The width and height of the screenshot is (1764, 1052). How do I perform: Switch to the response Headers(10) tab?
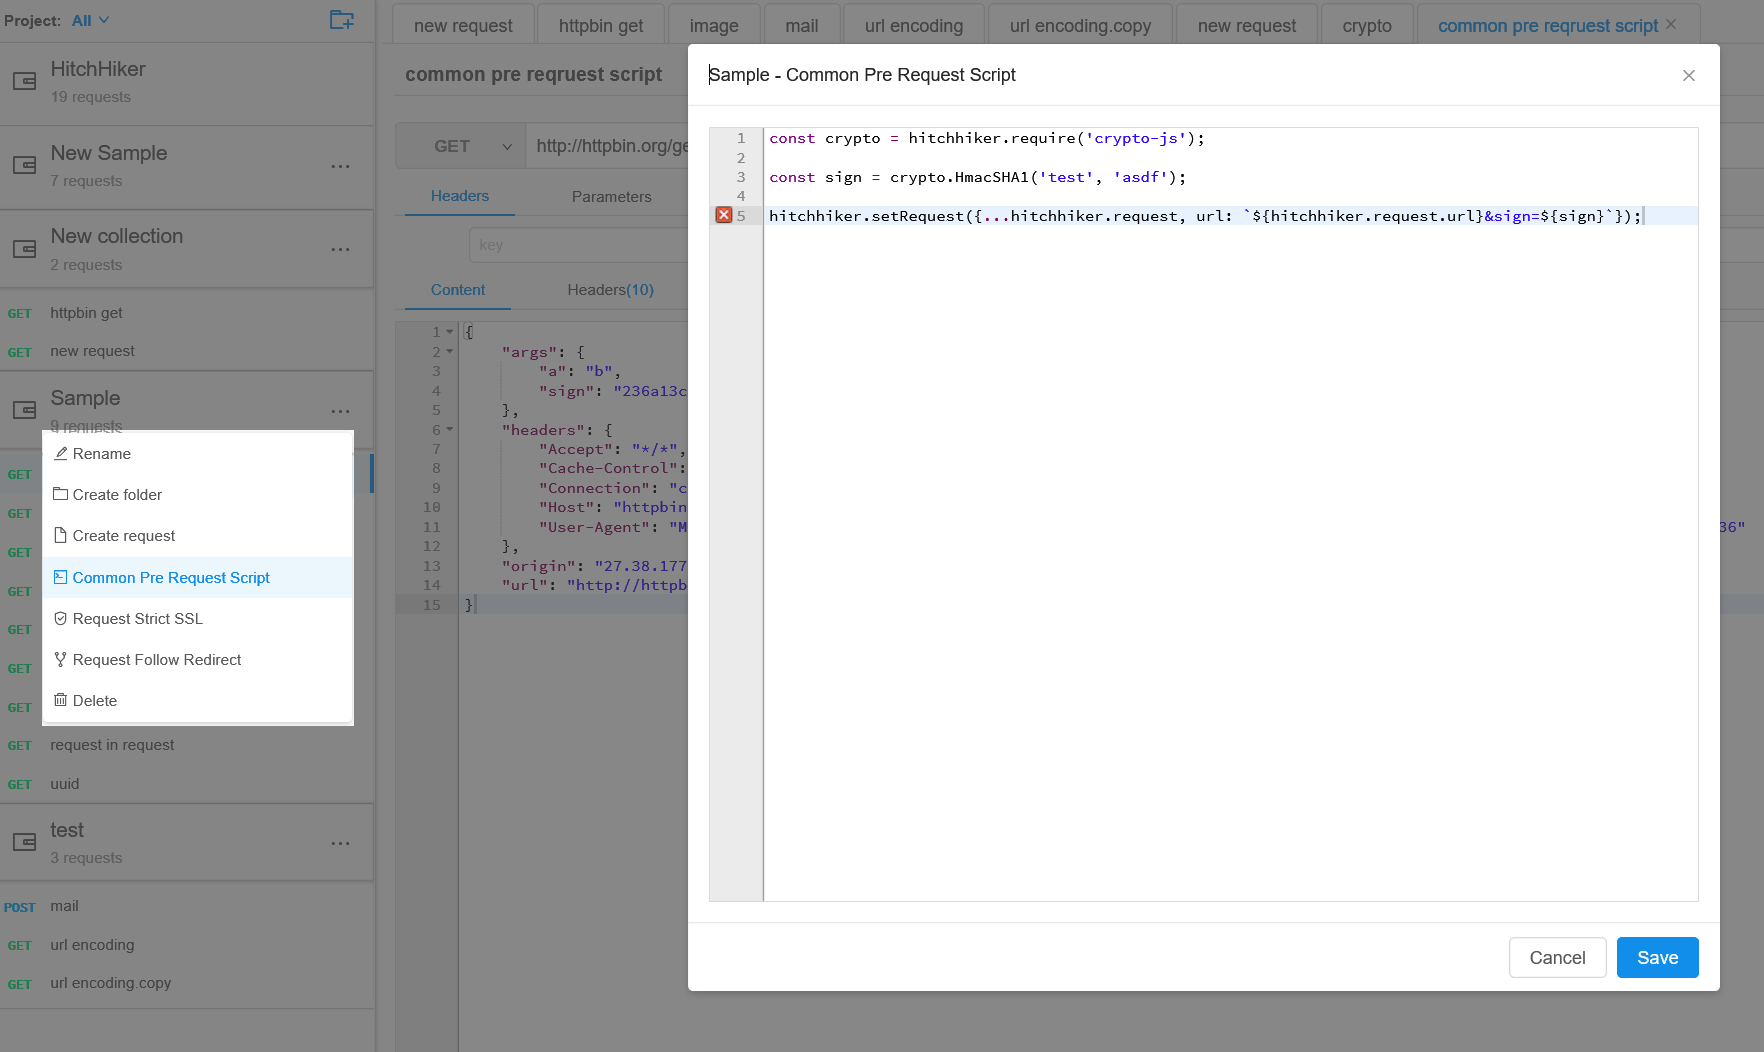[610, 290]
